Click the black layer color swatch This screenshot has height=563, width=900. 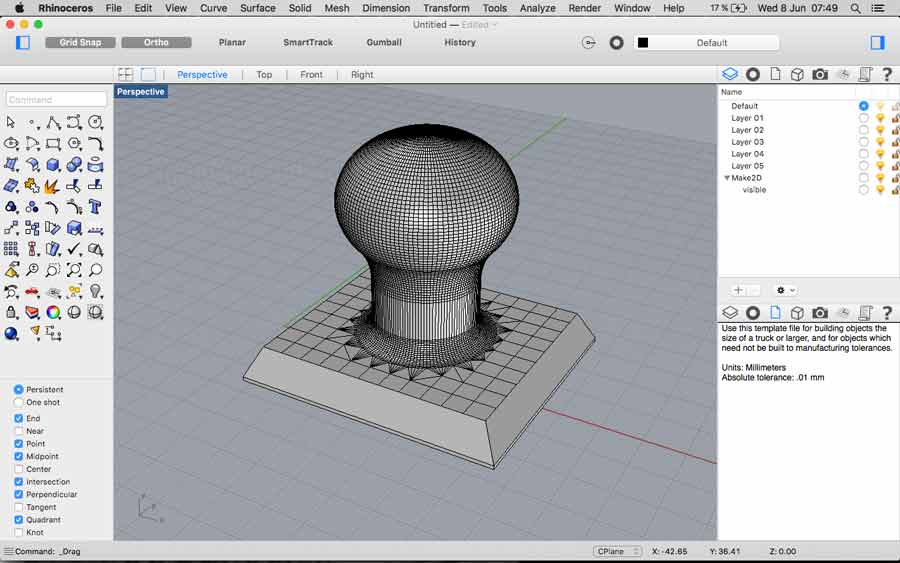(643, 43)
